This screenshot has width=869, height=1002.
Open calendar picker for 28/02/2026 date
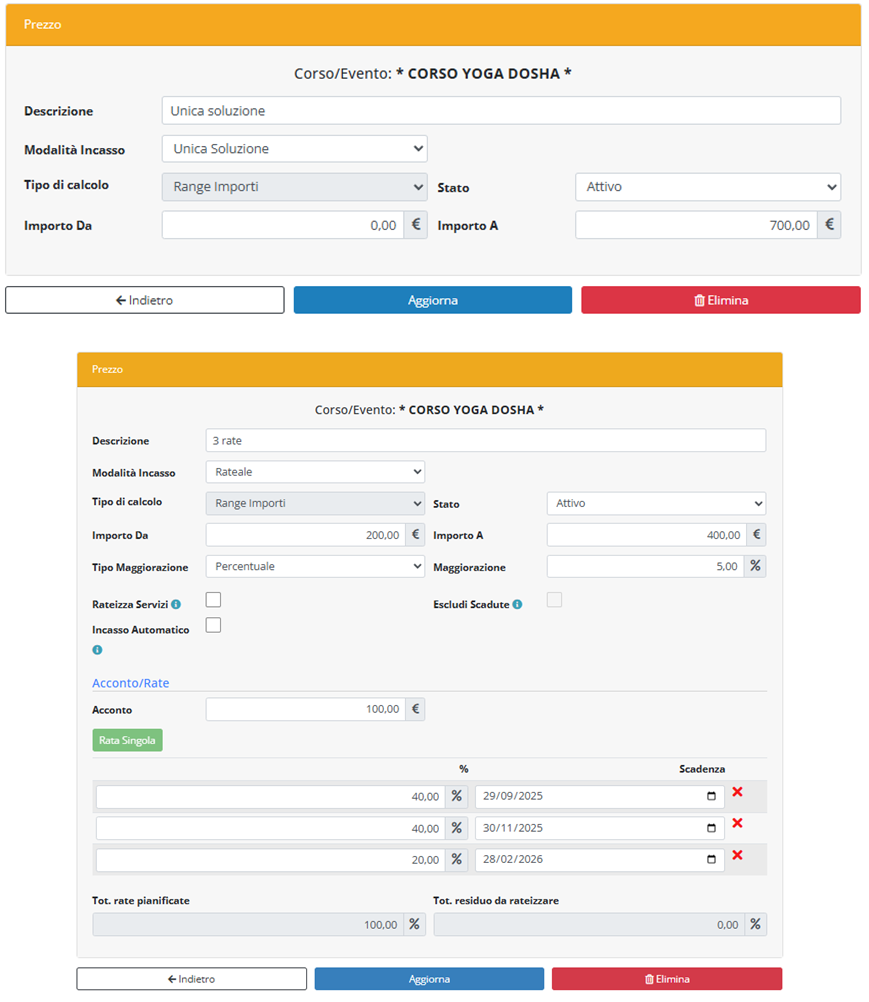click(711, 860)
